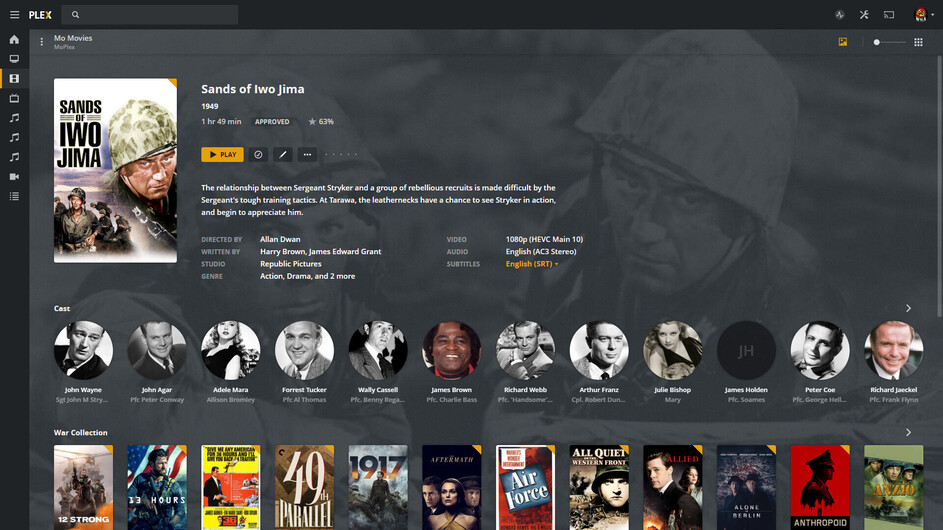Open Richard Webb cast profile
The height and width of the screenshot is (530, 943).
tap(525, 350)
